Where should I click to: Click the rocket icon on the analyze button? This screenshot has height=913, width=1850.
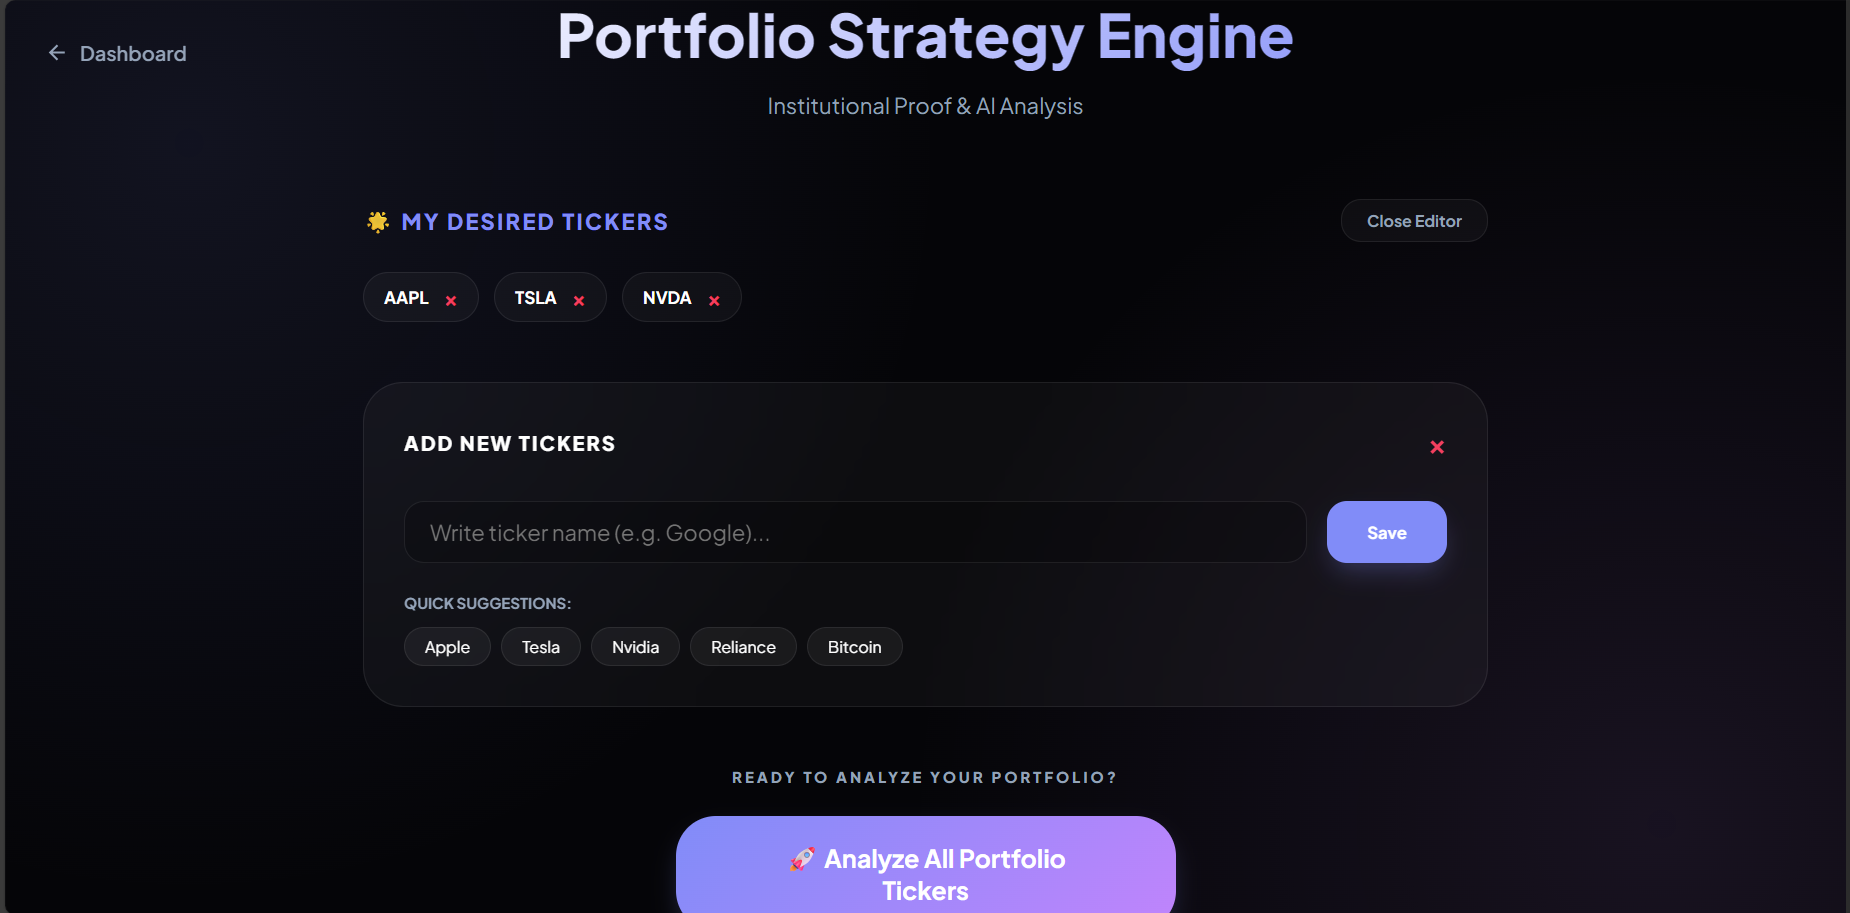point(800,858)
